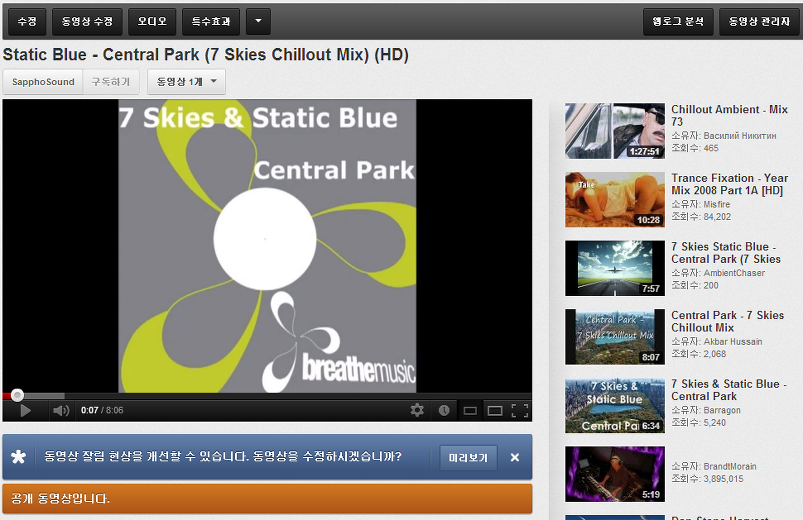This screenshot has height=520, width=803.
Task: Open Central Park - 7 Skies Chillout Mix title
Action: point(727,321)
